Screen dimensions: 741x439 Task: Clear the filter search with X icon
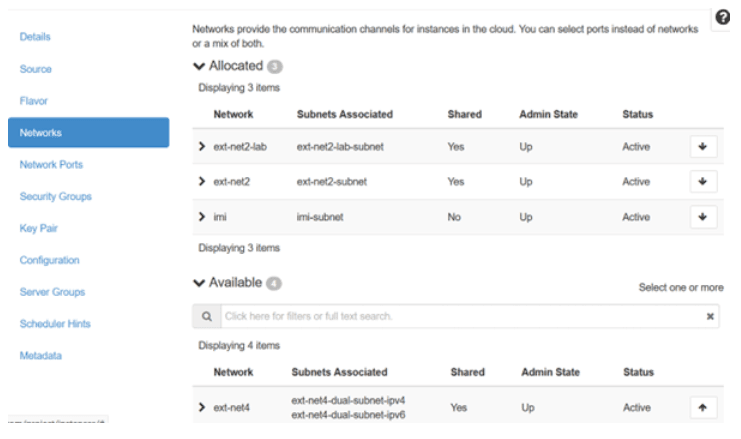(710, 317)
